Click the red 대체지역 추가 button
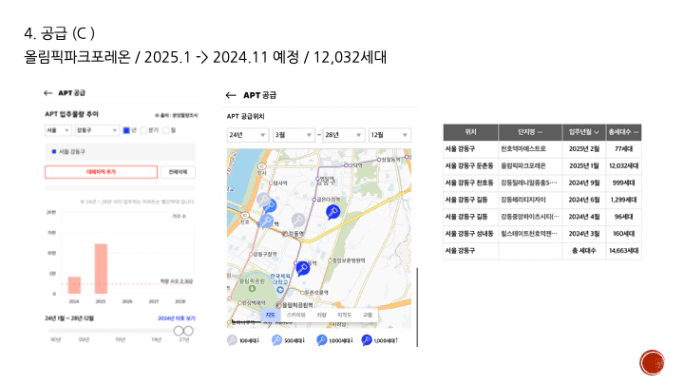The height and width of the screenshot is (385, 684). (x=101, y=172)
